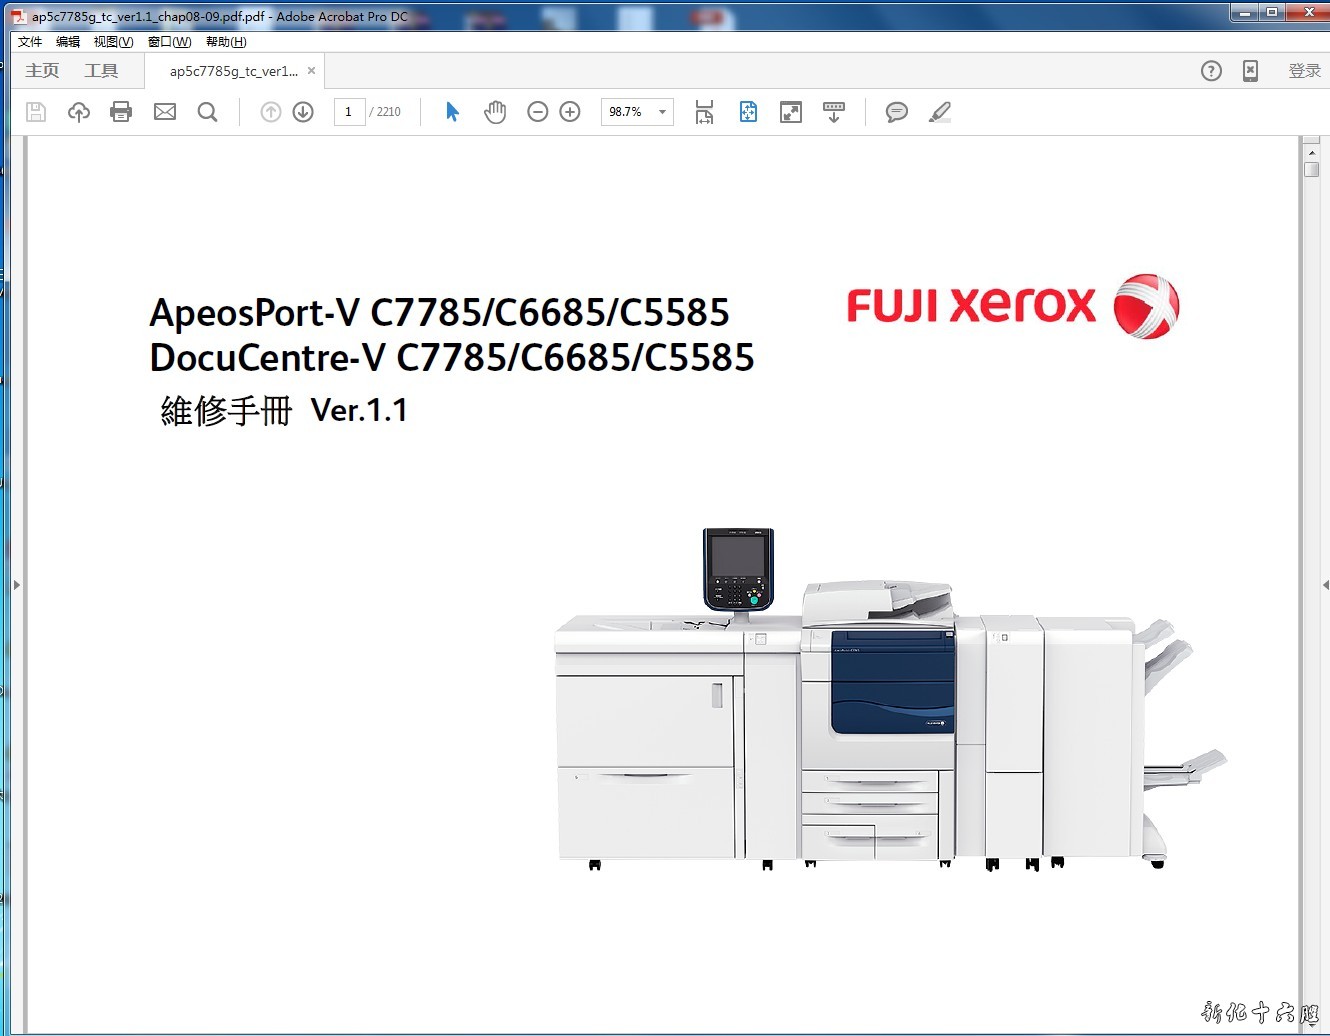Click the Save file icon
Image resolution: width=1330 pixels, height=1036 pixels.
[36, 112]
